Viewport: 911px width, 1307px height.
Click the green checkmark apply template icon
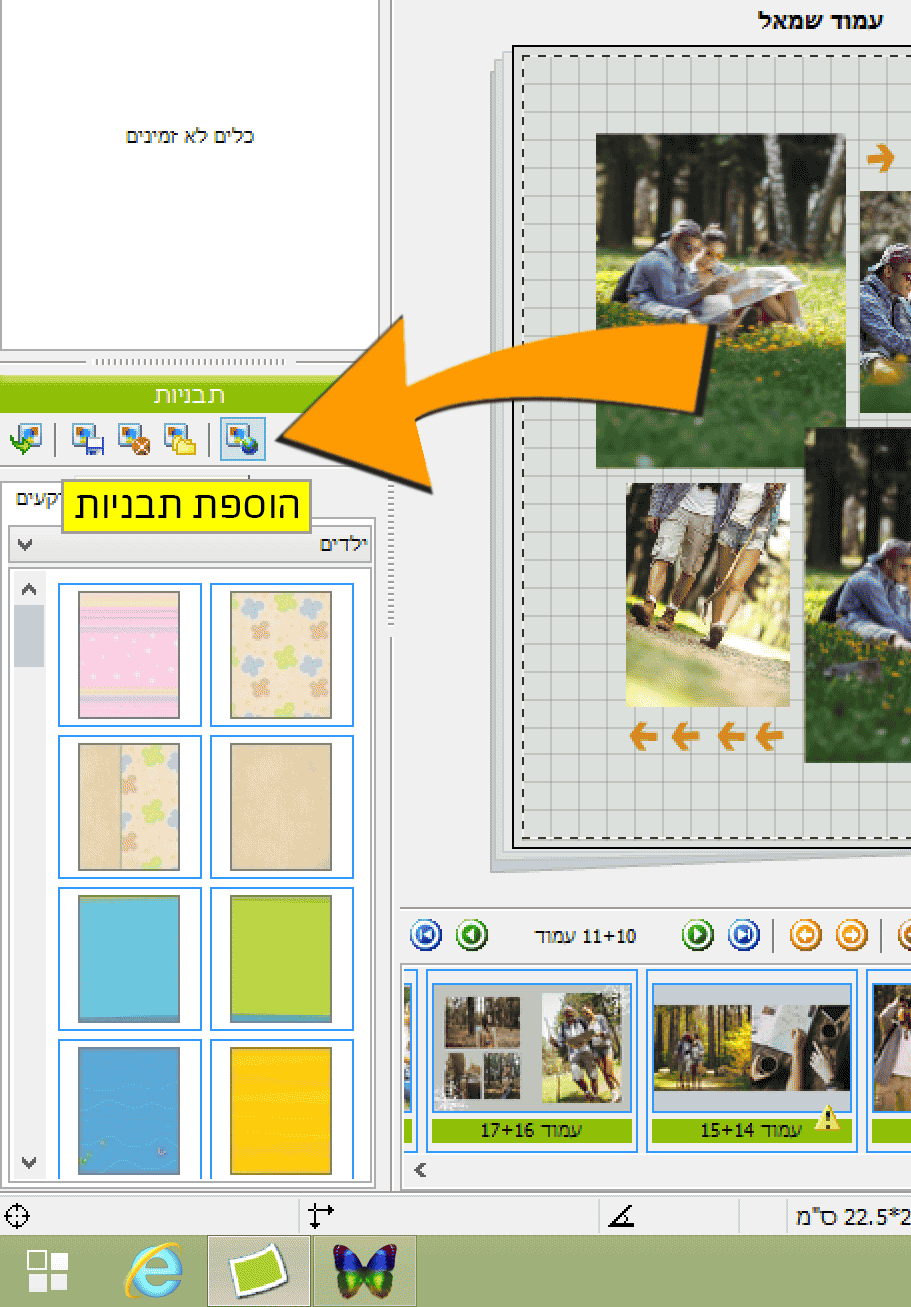coord(25,439)
